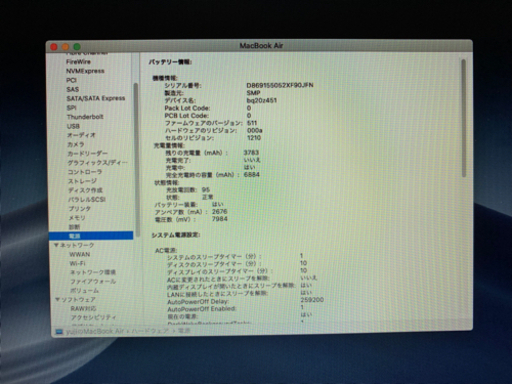Open SATA/SATA Express entry
Screen dimensions: 512x384
click(96, 98)
